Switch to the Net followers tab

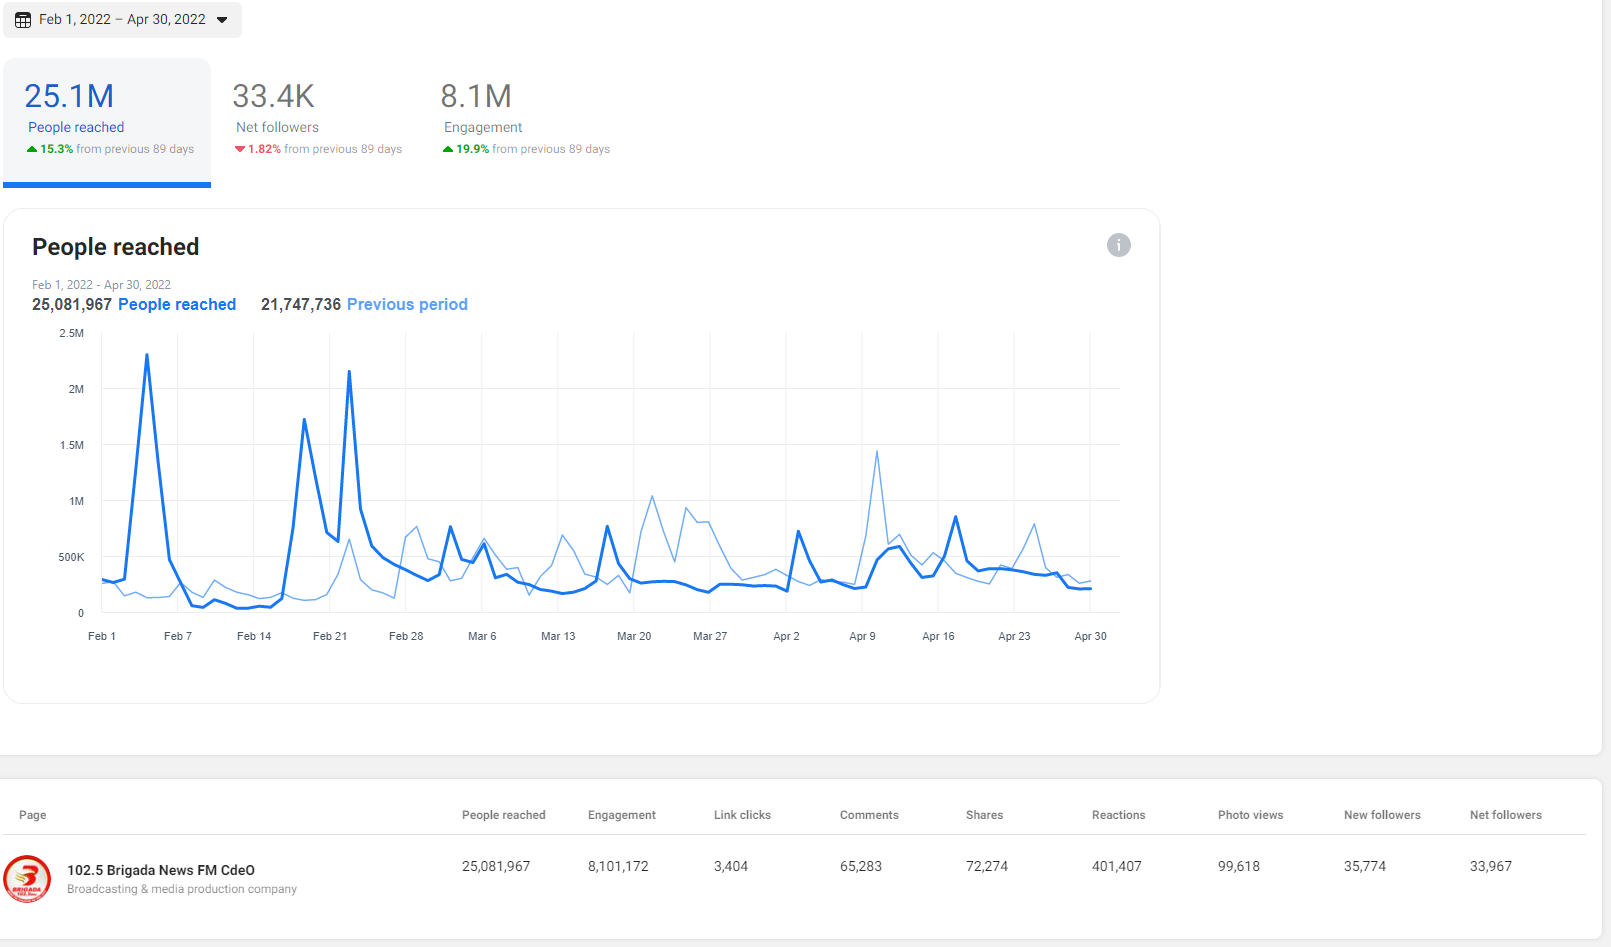click(x=317, y=122)
